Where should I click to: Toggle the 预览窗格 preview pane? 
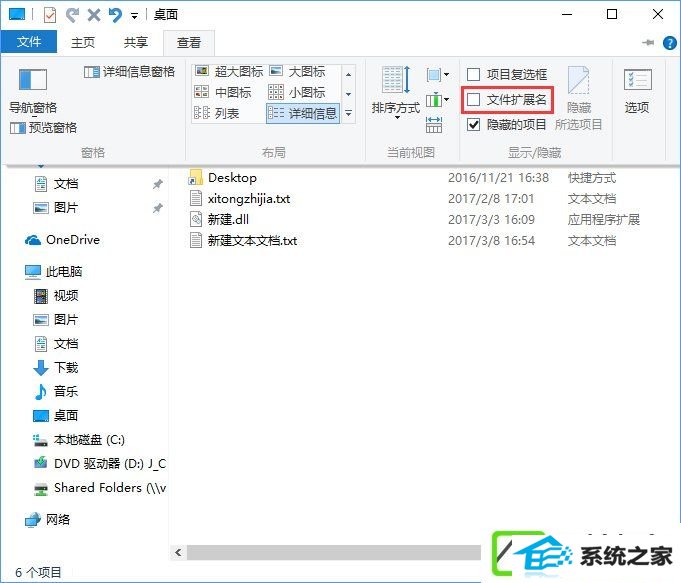(x=43, y=128)
